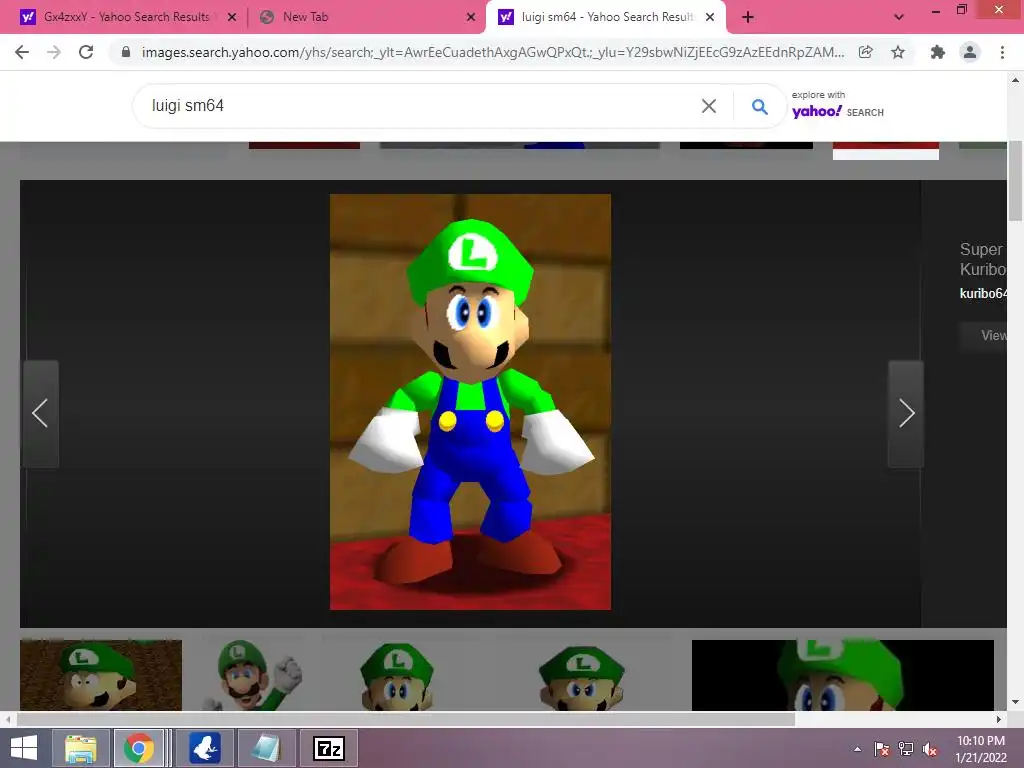Open File Explorer from the taskbar
Screen dimensions: 1024x768
point(81,748)
